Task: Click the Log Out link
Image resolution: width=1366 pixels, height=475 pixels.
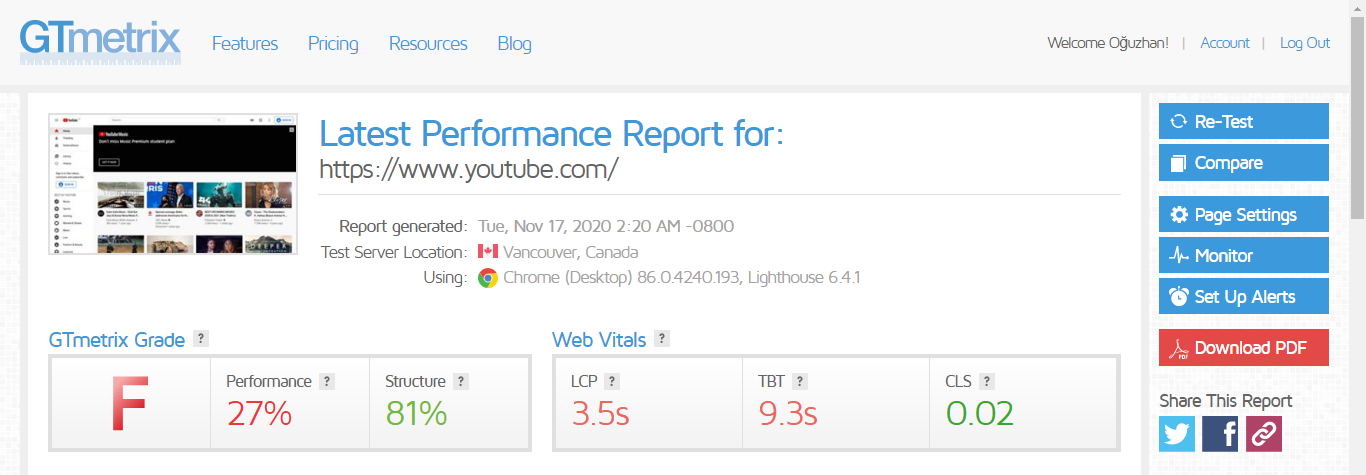Action: click(1305, 43)
